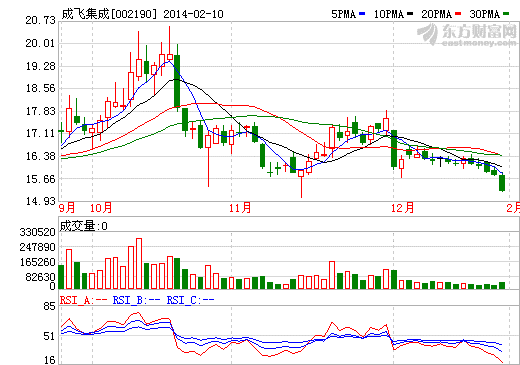Click the chart title 成飞集成[002190]

109,14
